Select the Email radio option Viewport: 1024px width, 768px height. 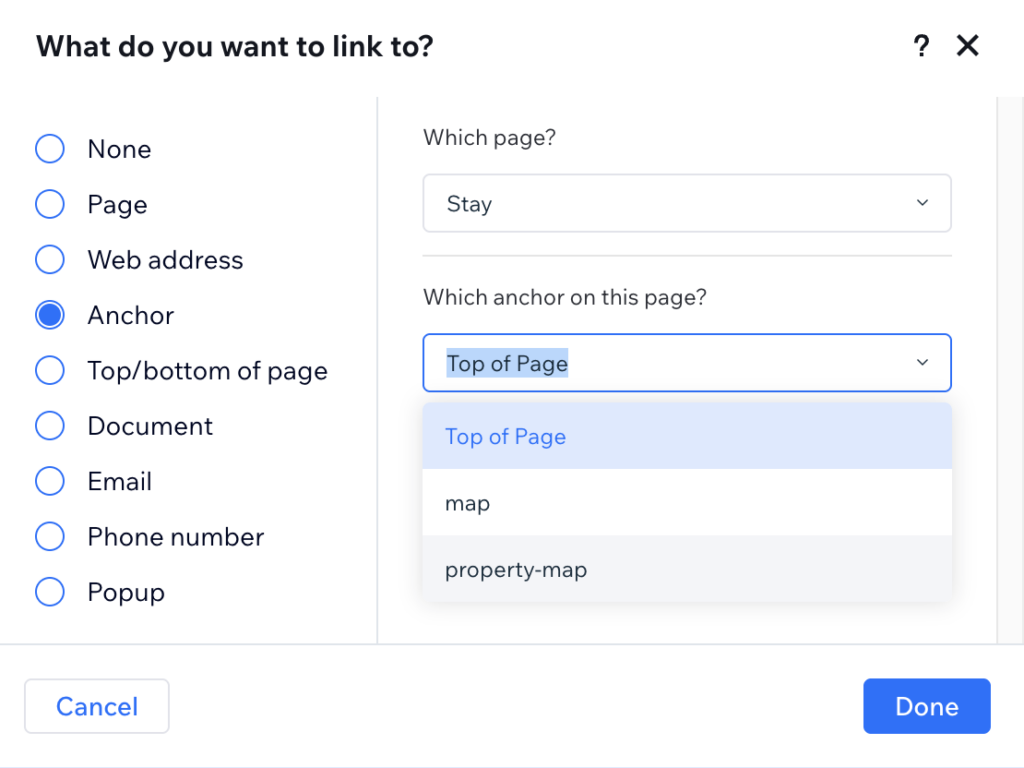[x=50, y=482]
